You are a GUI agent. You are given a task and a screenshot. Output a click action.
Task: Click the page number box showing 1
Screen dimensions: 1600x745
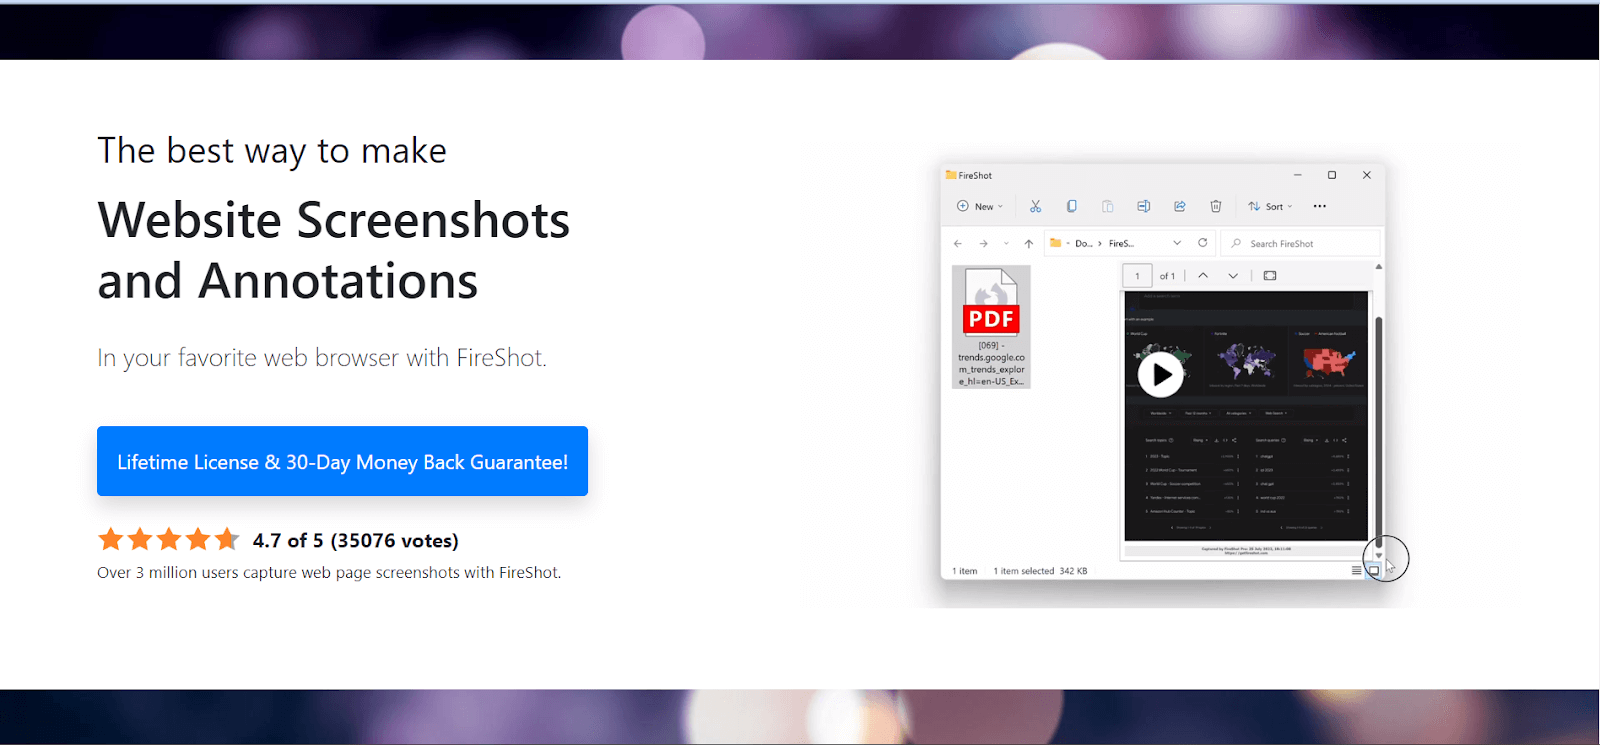click(x=1137, y=276)
